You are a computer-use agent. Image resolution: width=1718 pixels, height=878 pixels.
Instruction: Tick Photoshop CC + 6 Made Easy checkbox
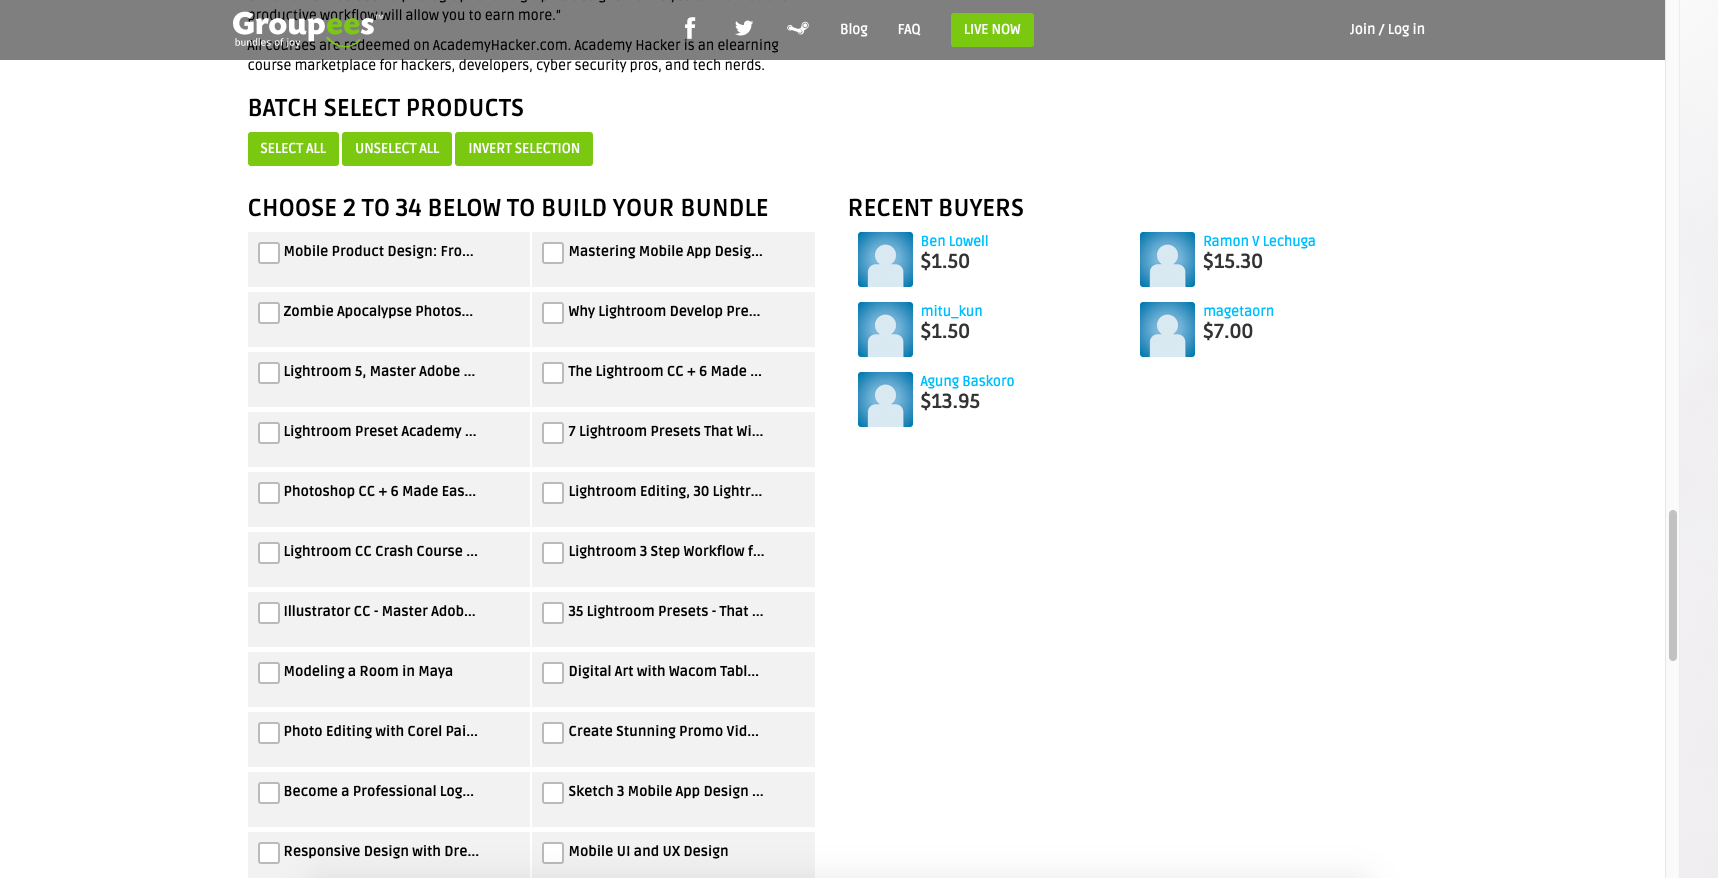click(269, 493)
